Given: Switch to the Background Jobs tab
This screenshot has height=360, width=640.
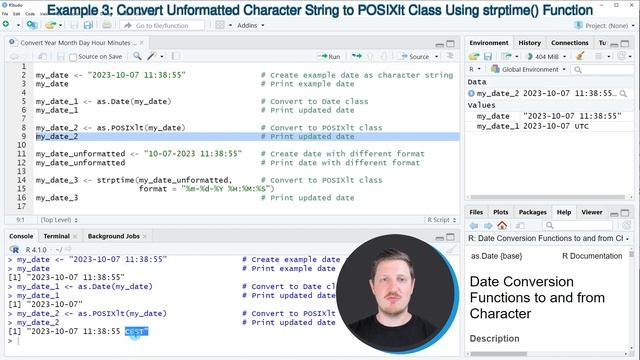Looking at the screenshot, I should (113, 236).
